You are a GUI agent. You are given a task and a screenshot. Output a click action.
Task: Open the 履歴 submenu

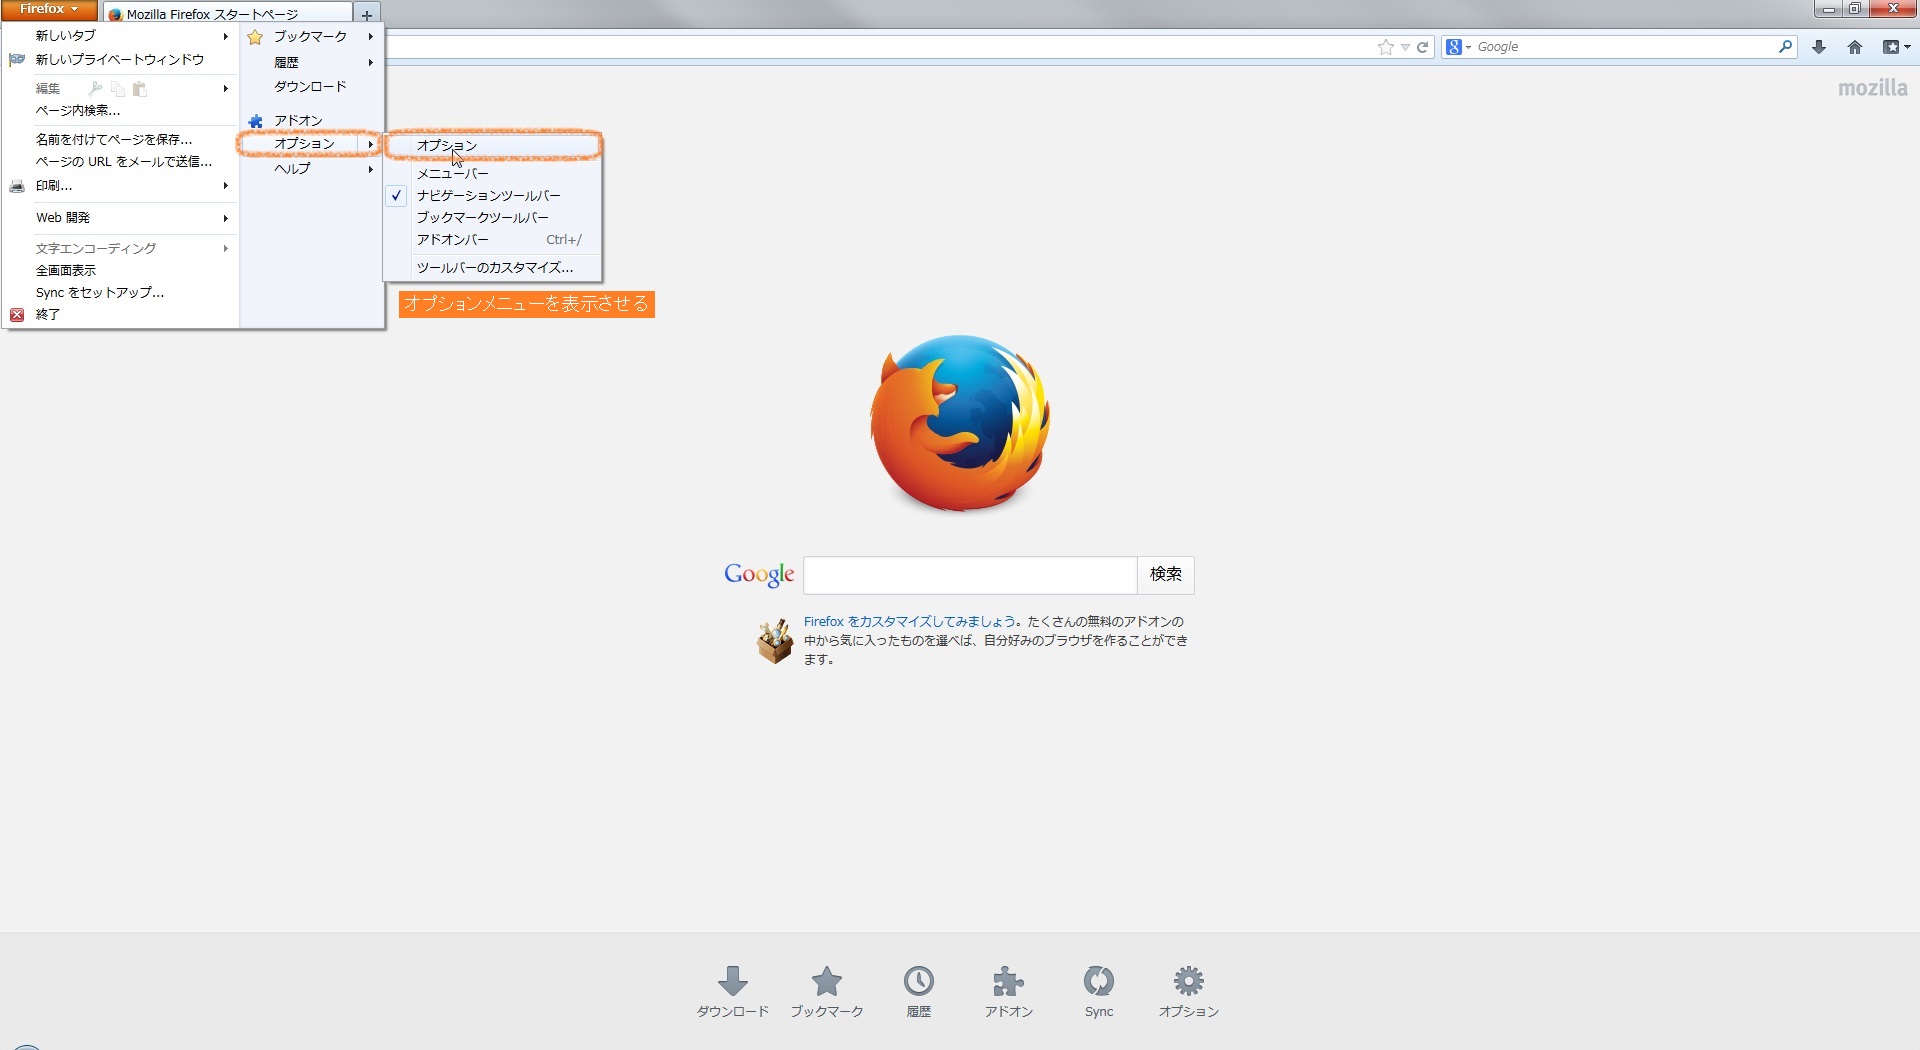click(311, 62)
